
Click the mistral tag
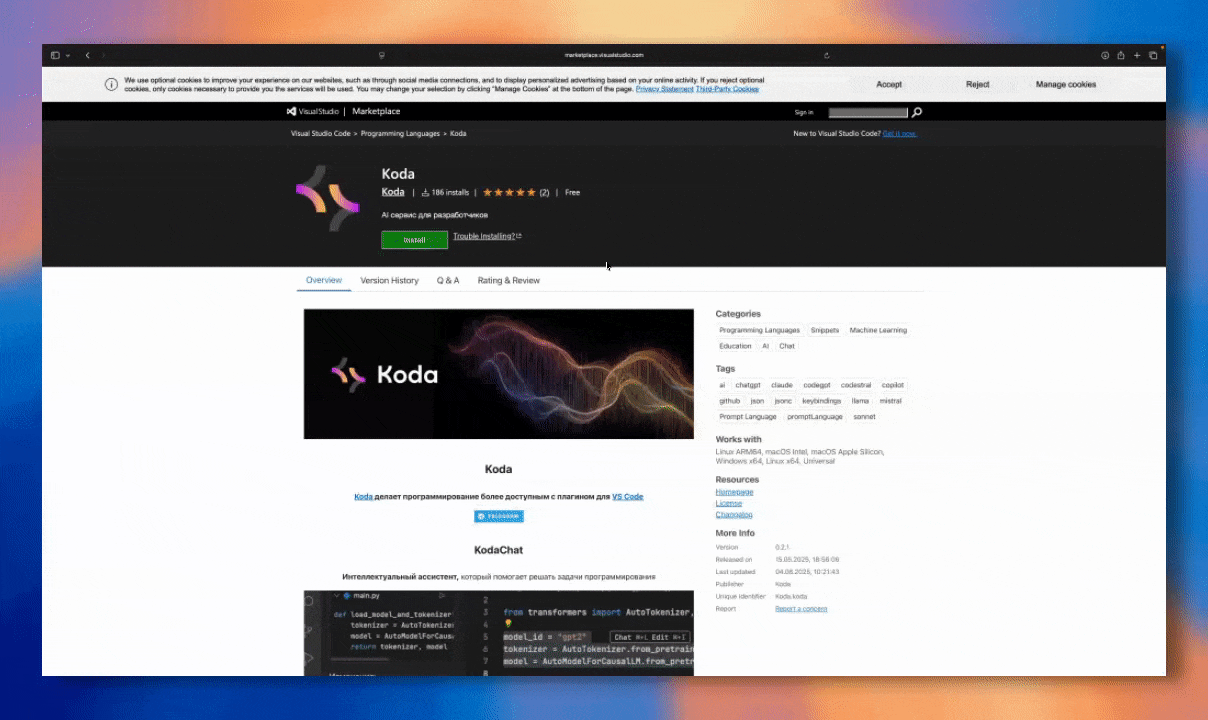click(891, 401)
